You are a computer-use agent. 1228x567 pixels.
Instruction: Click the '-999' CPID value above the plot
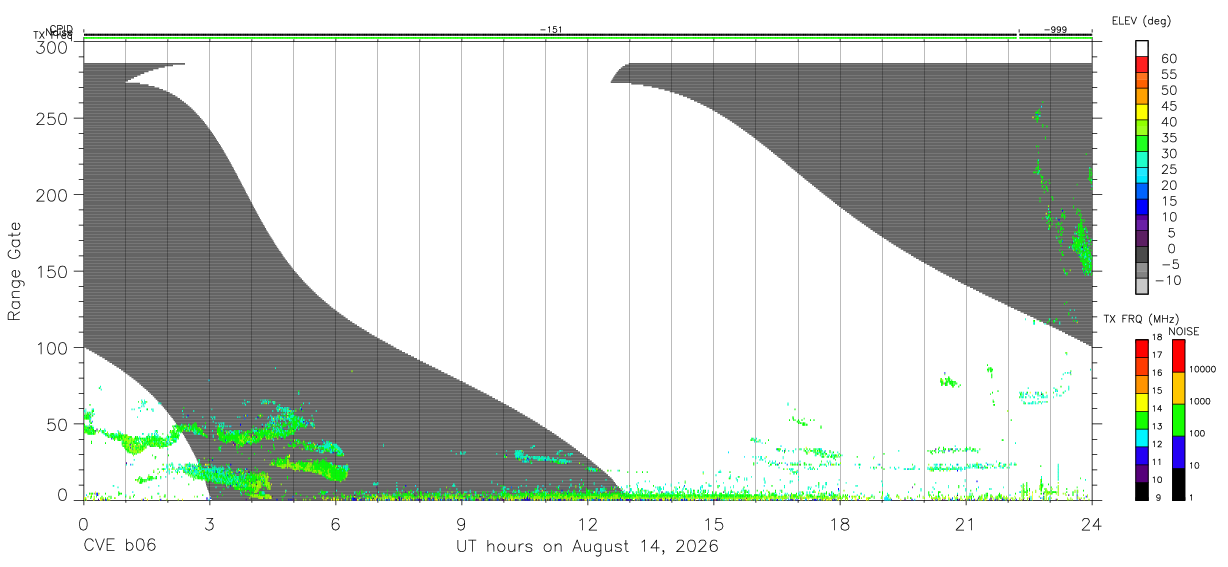pos(1055,30)
